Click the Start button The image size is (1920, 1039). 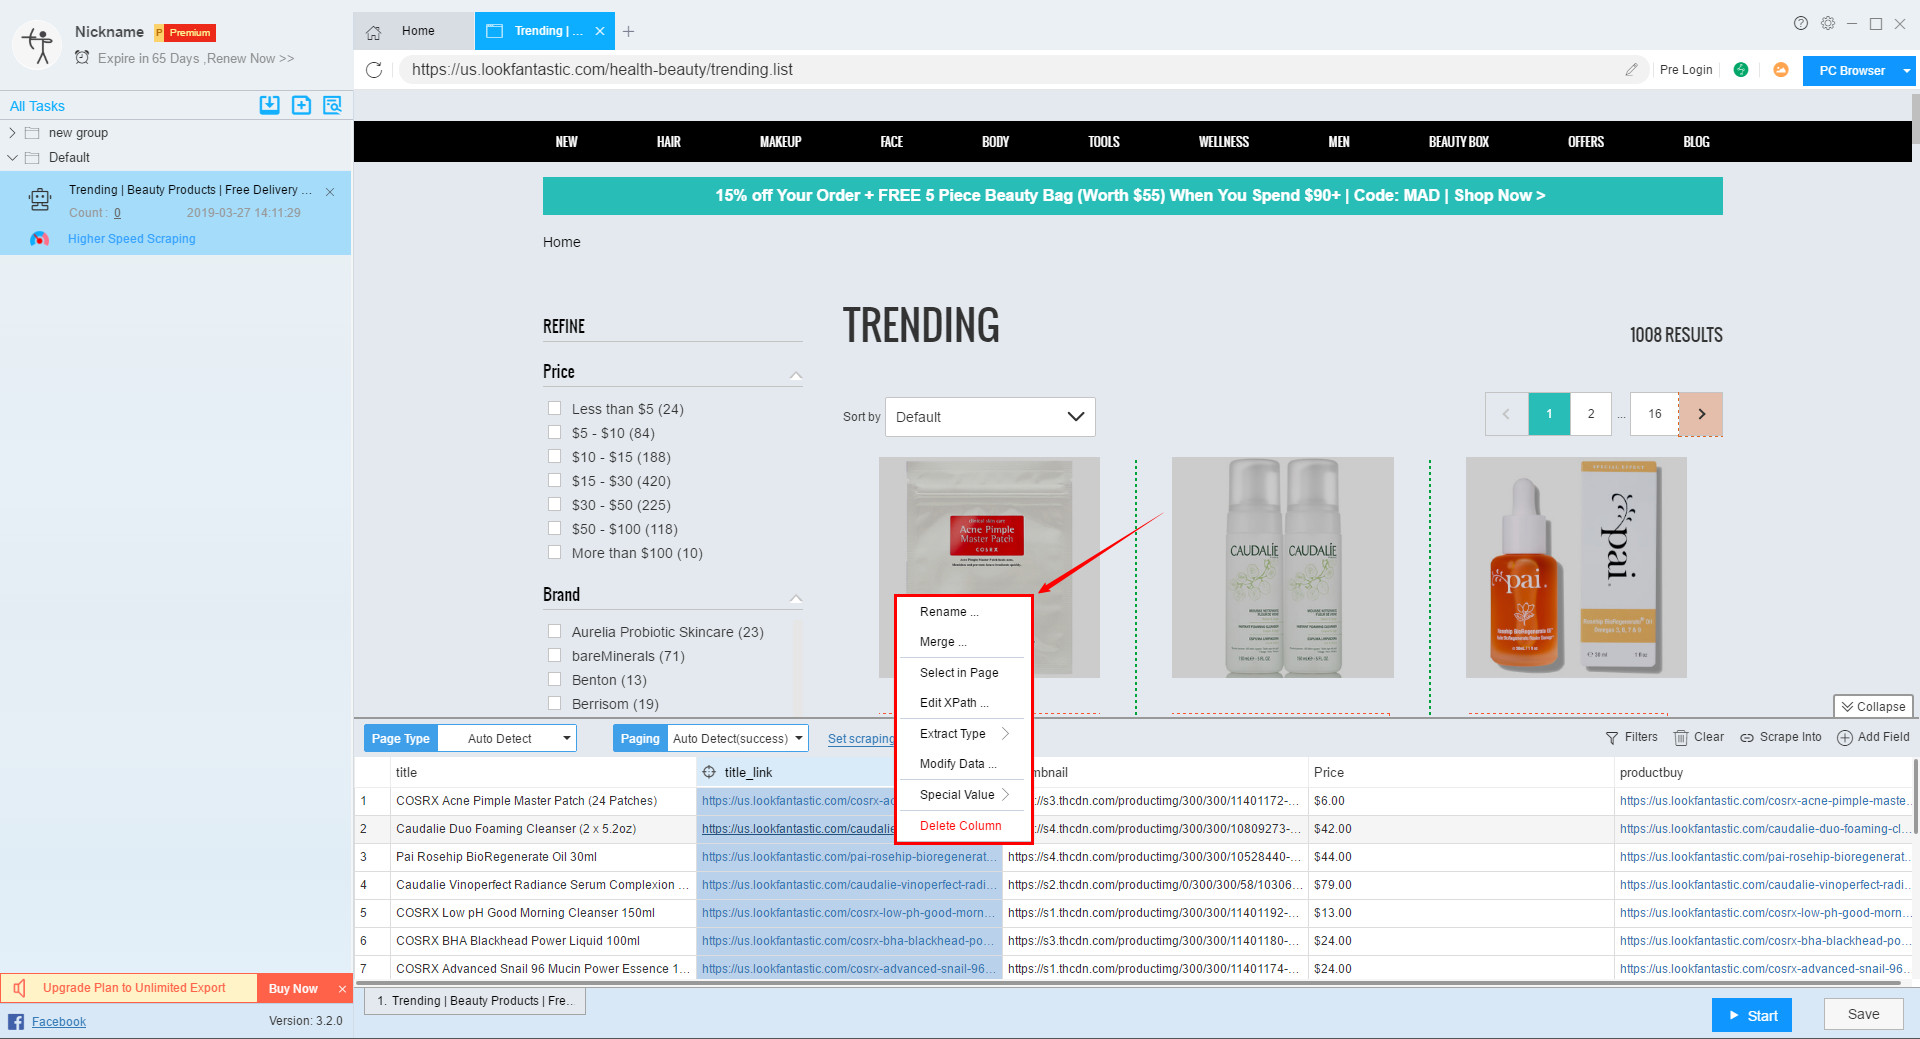(x=1752, y=1015)
